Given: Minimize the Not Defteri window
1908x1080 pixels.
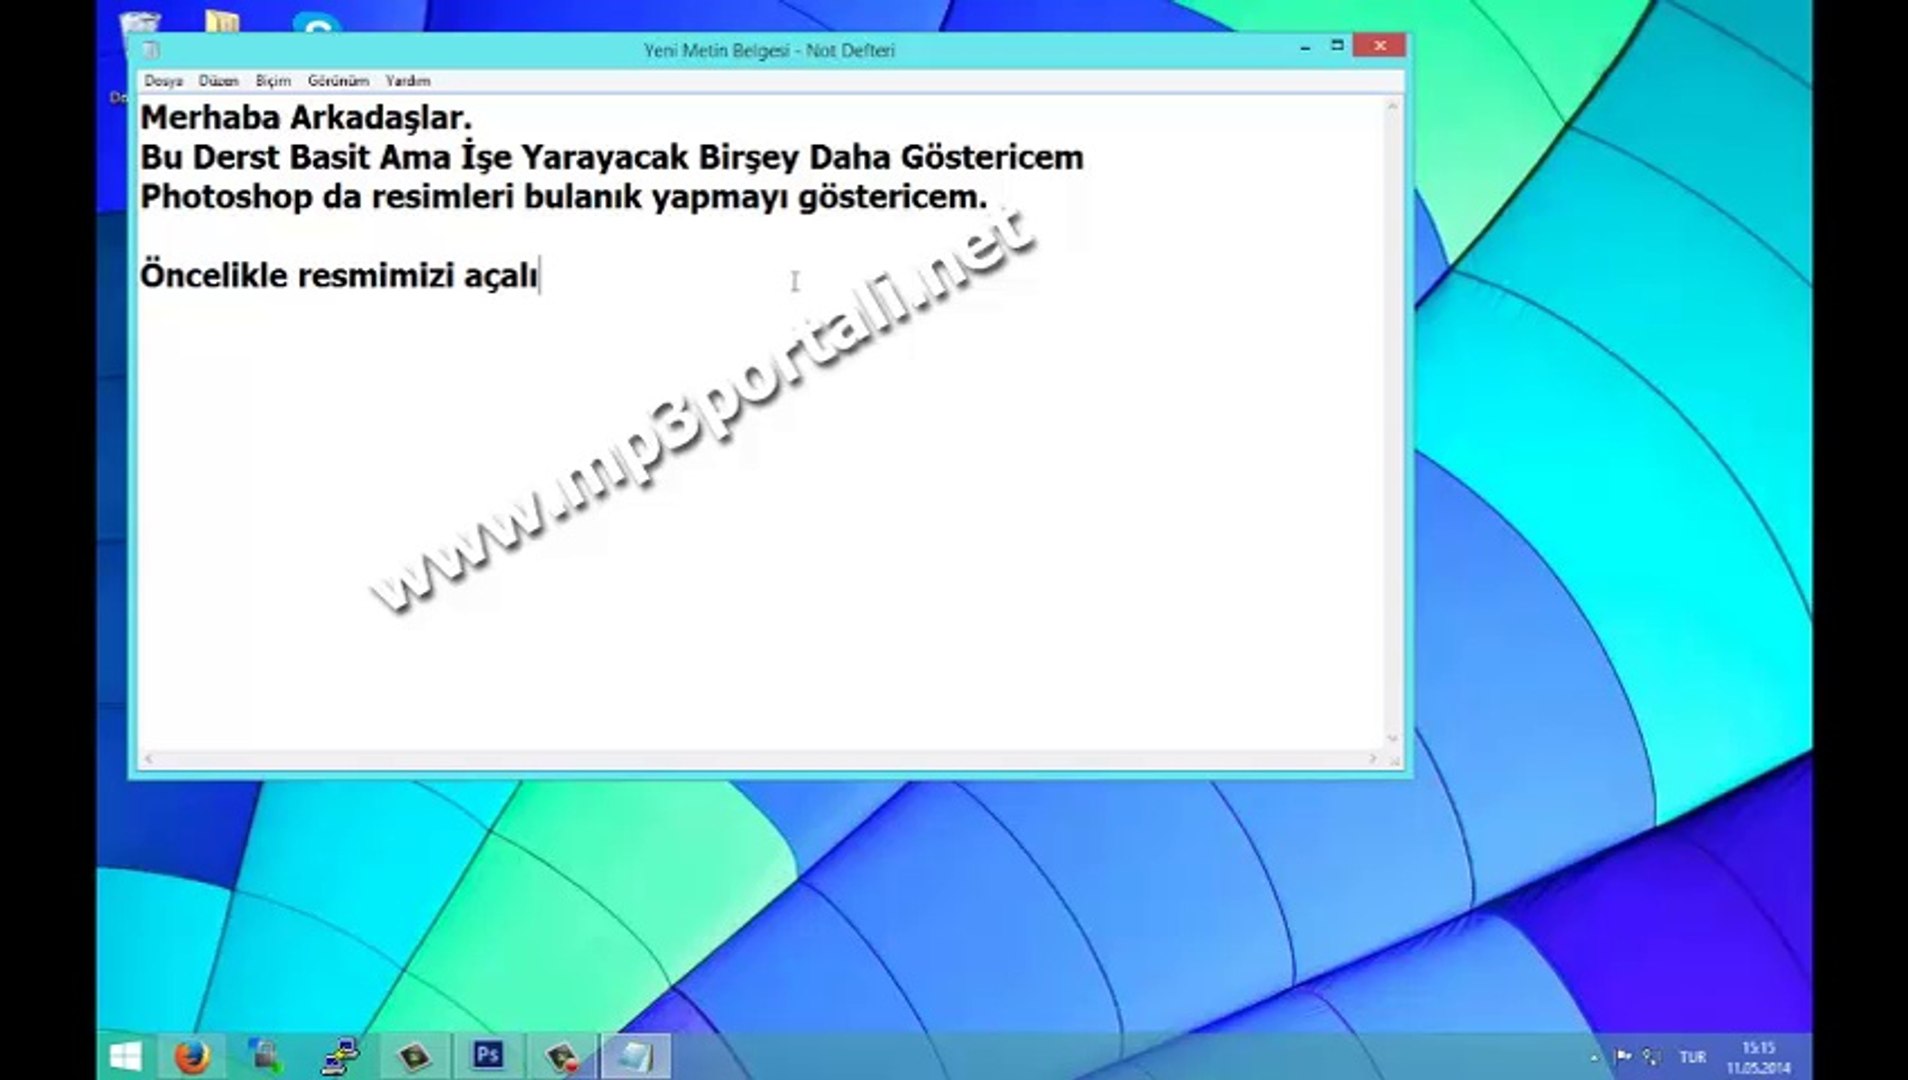Looking at the screenshot, I should (x=1305, y=47).
